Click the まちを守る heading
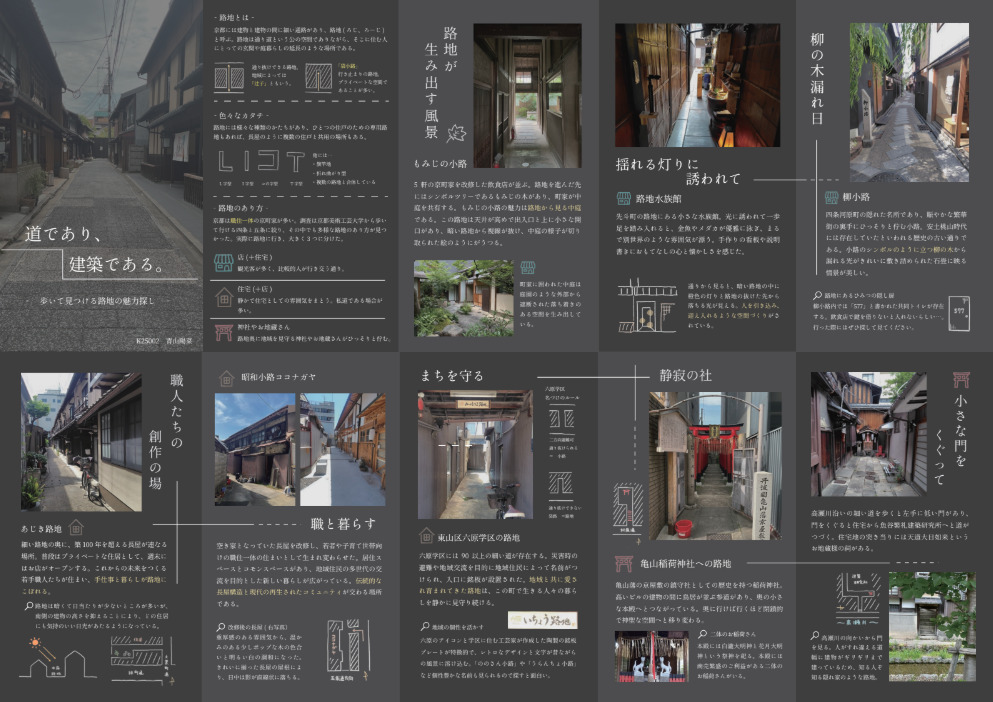 coord(452,376)
